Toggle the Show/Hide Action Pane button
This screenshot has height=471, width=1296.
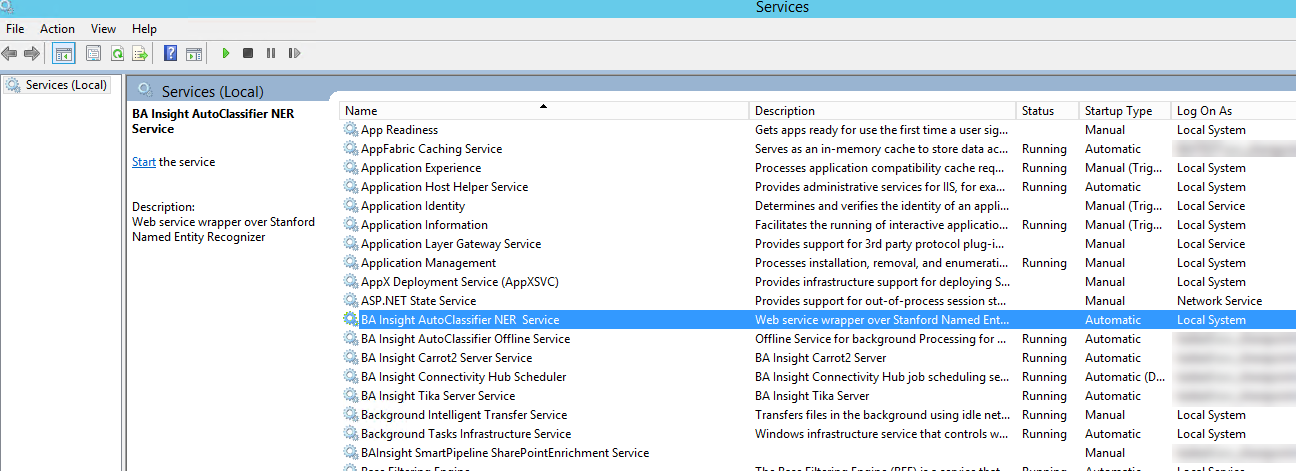tap(194, 53)
